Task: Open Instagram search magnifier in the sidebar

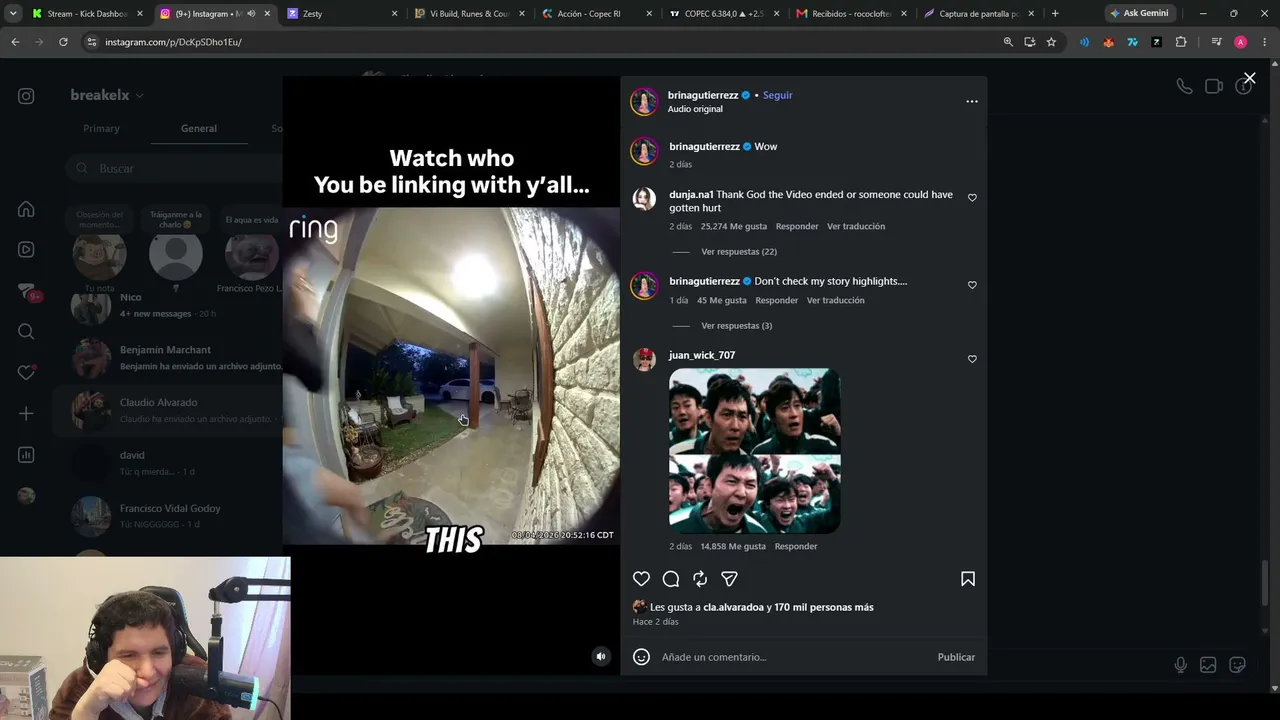Action: (x=26, y=332)
